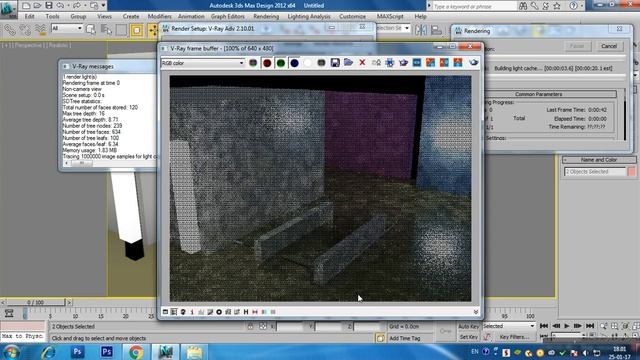
Task: Click H stamp icon in frame buffer bottom bar
Action: click(x=246, y=312)
